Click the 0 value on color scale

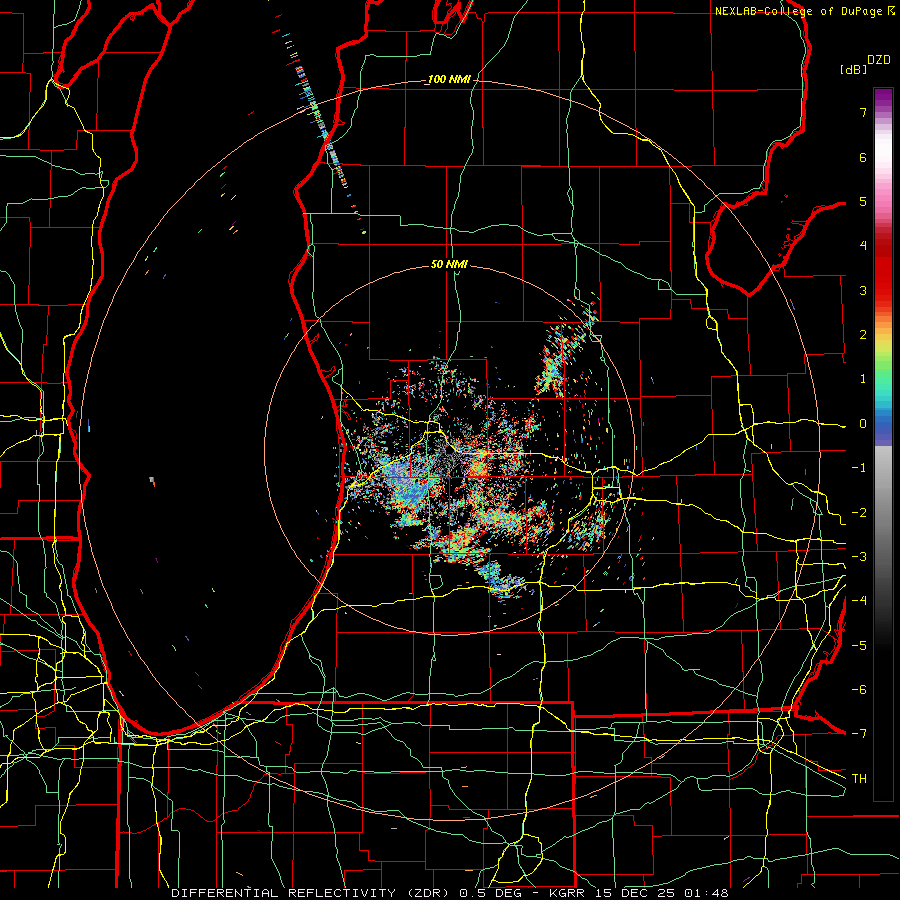tap(863, 424)
